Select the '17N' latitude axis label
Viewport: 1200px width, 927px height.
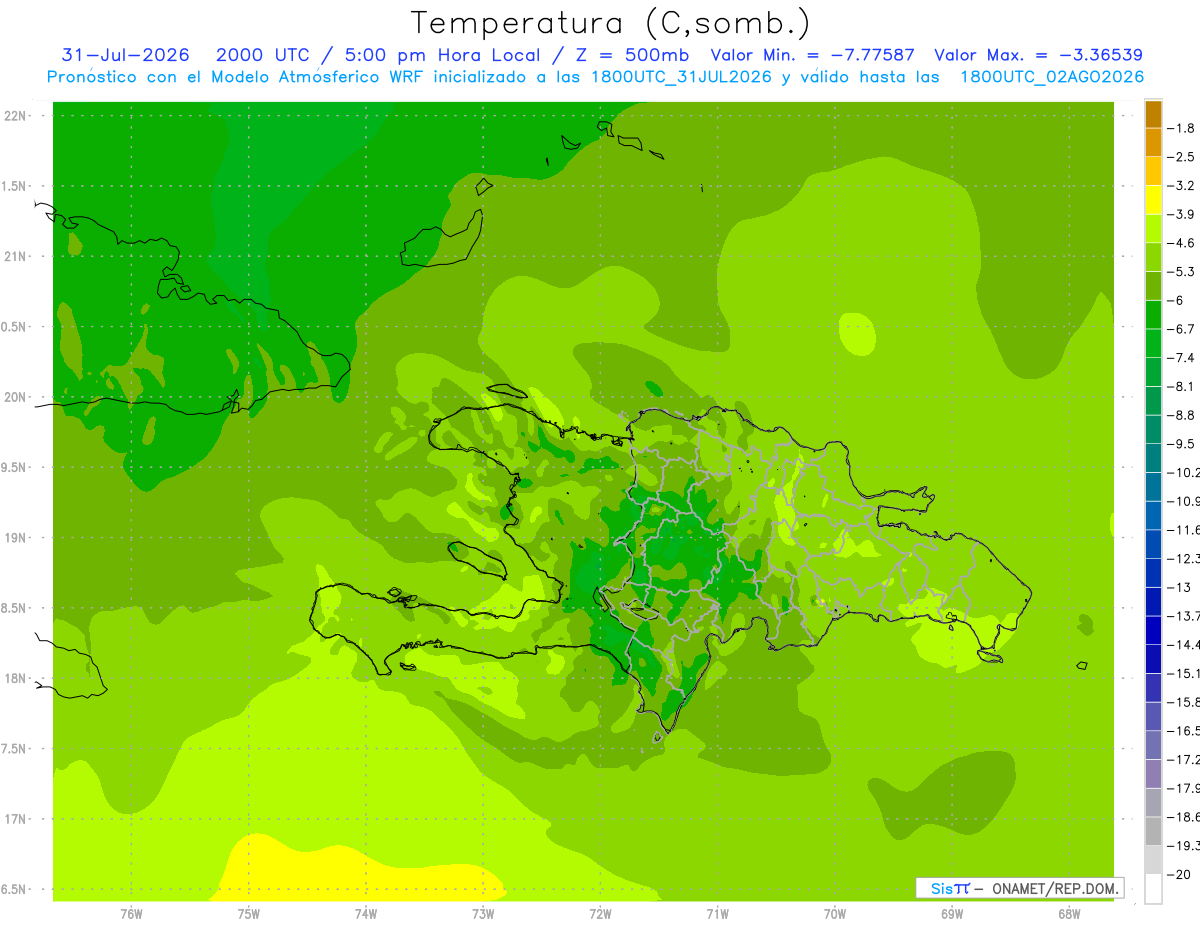15,819
